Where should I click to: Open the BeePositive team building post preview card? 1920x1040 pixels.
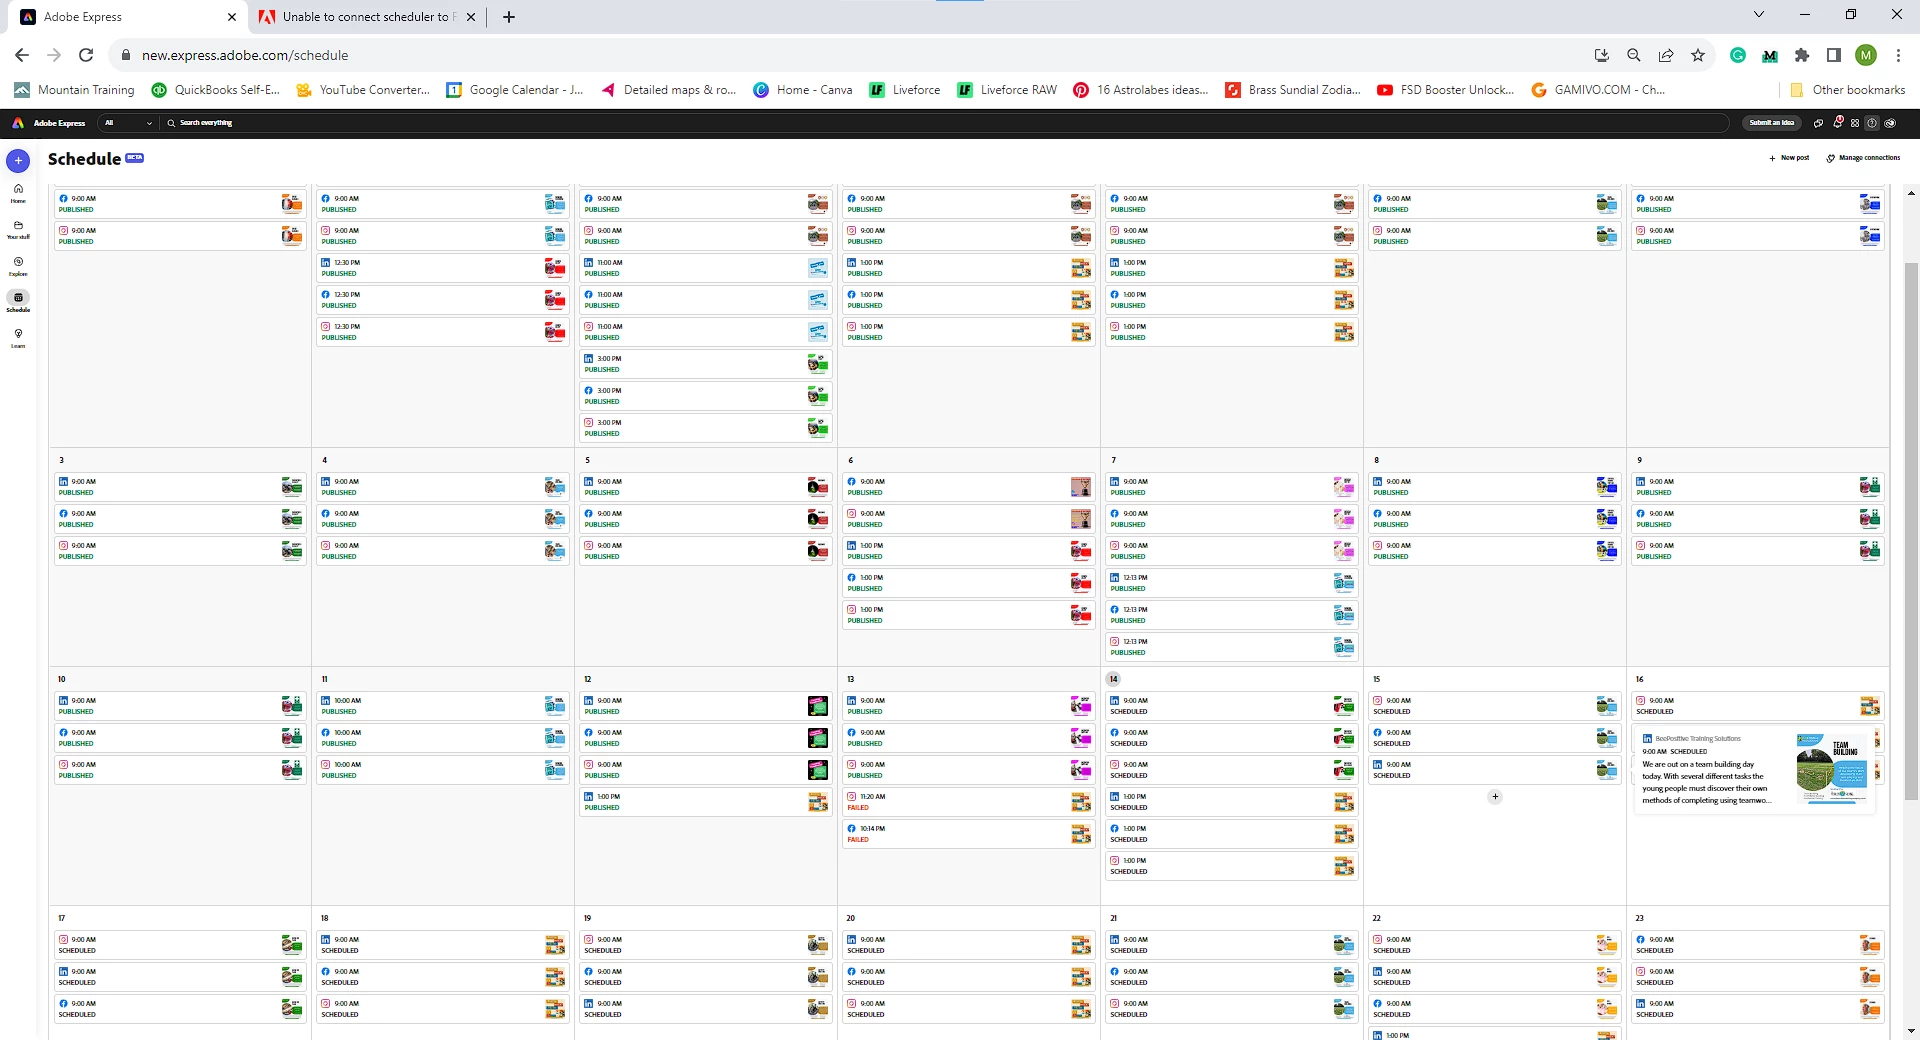(1754, 768)
